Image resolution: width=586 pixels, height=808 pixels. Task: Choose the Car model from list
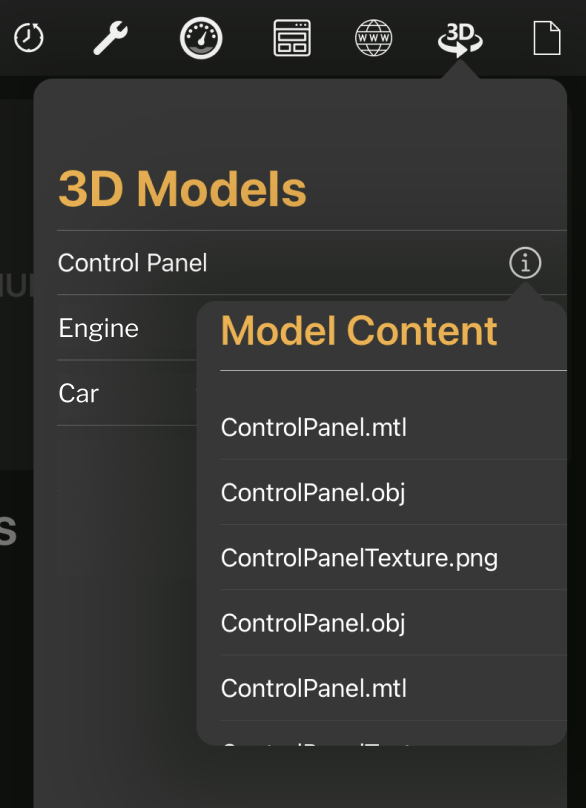[127, 393]
